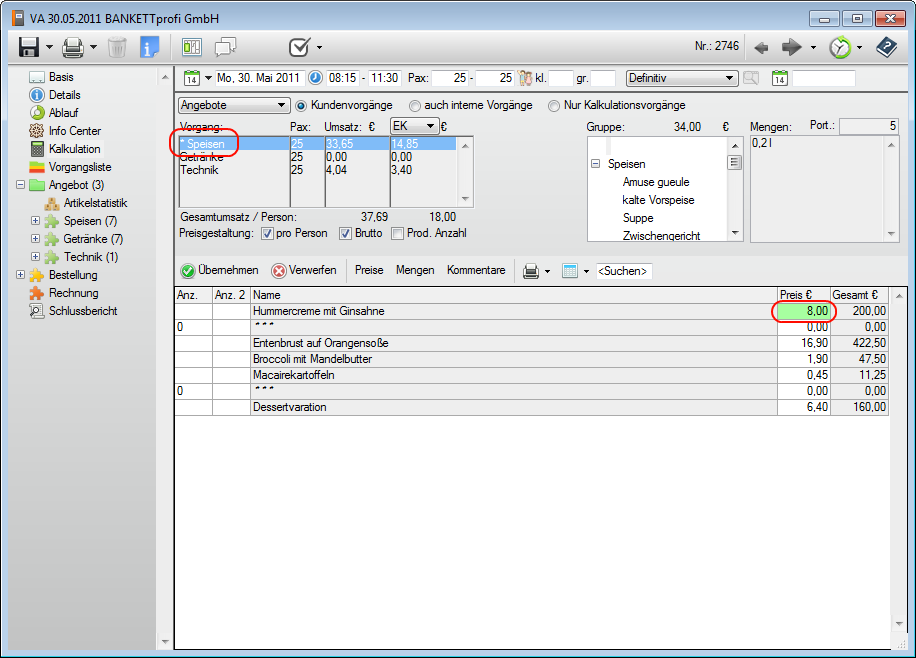Click the speech bubble comment icon
916x658 pixels.
pyautogui.click(x=226, y=47)
